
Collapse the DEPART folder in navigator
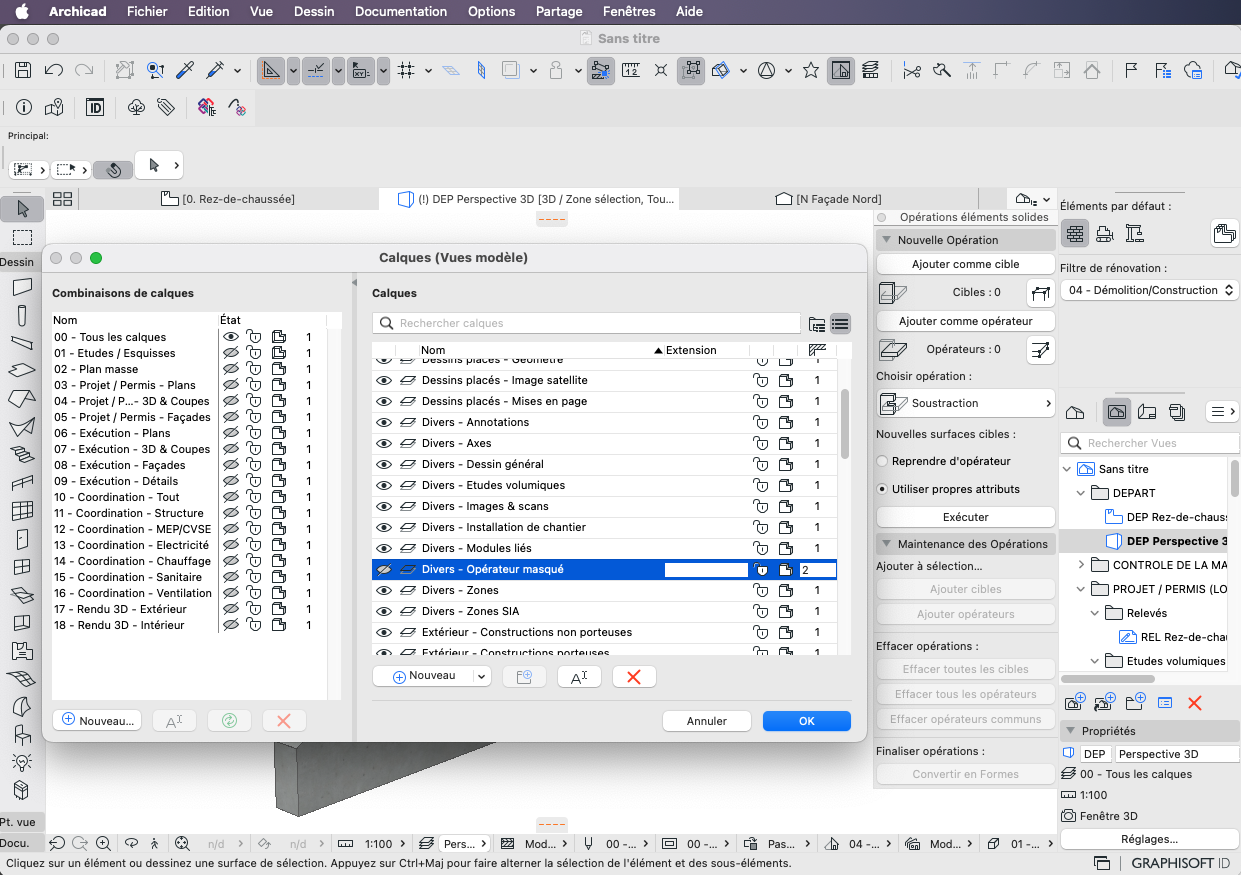pos(1081,493)
